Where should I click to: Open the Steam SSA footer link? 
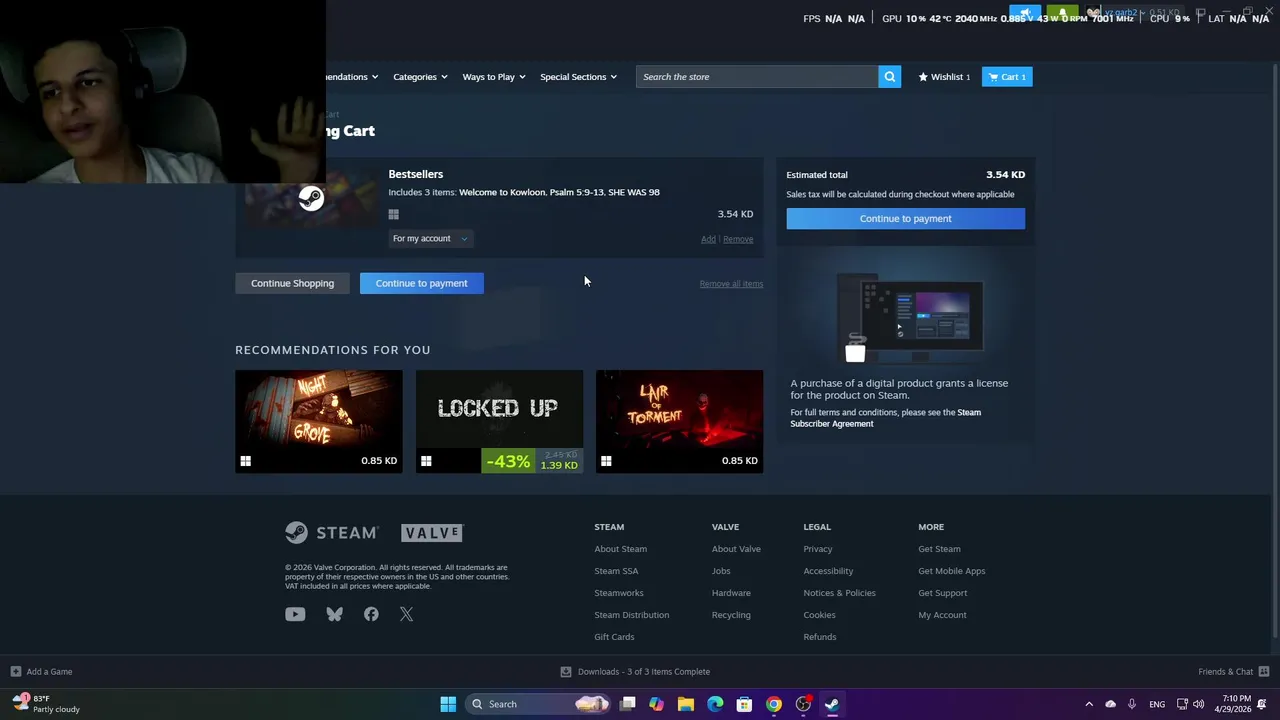(616, 571)
